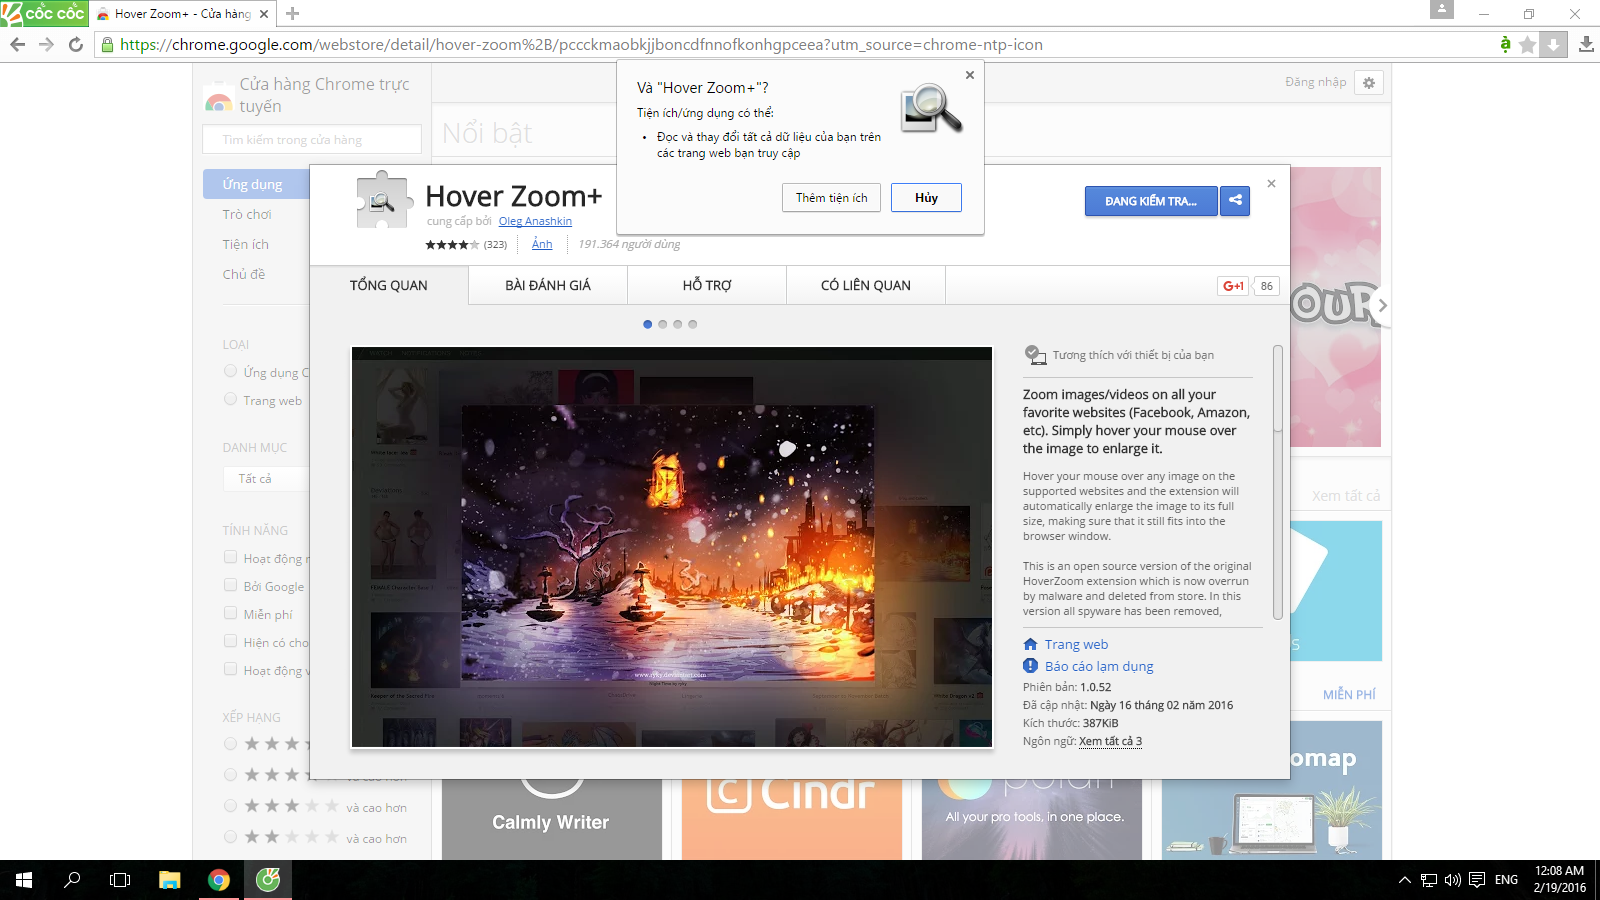Tick the Bởi Google checkbox

231,585
